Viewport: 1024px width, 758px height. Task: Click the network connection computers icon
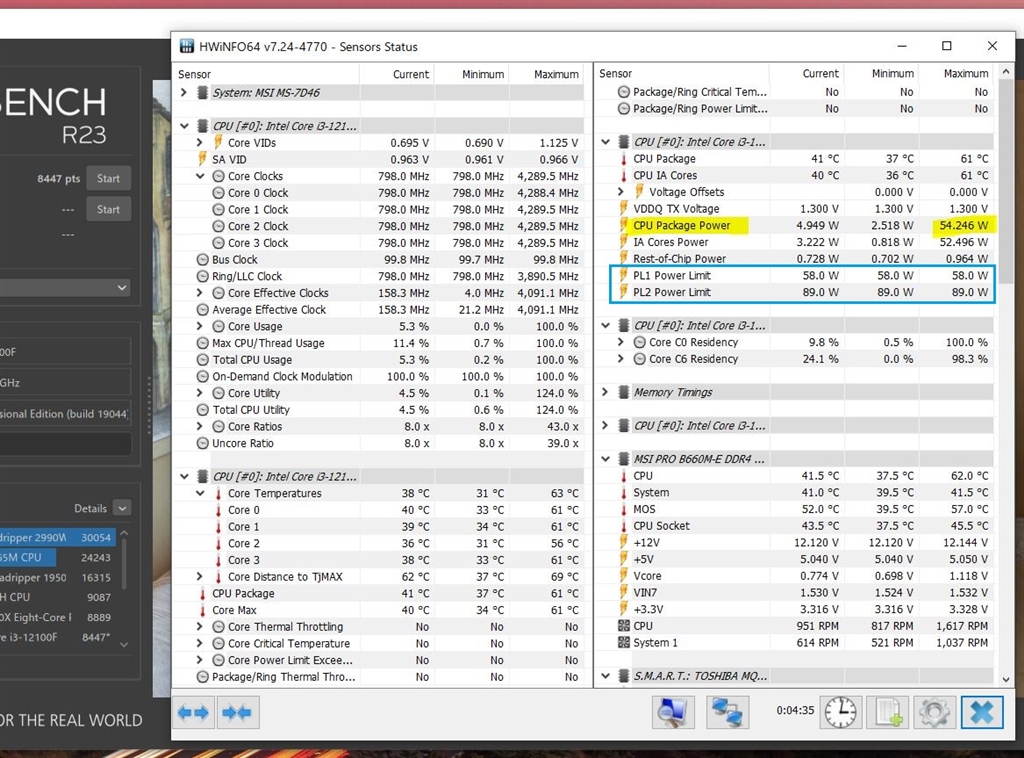click(727, 712)
